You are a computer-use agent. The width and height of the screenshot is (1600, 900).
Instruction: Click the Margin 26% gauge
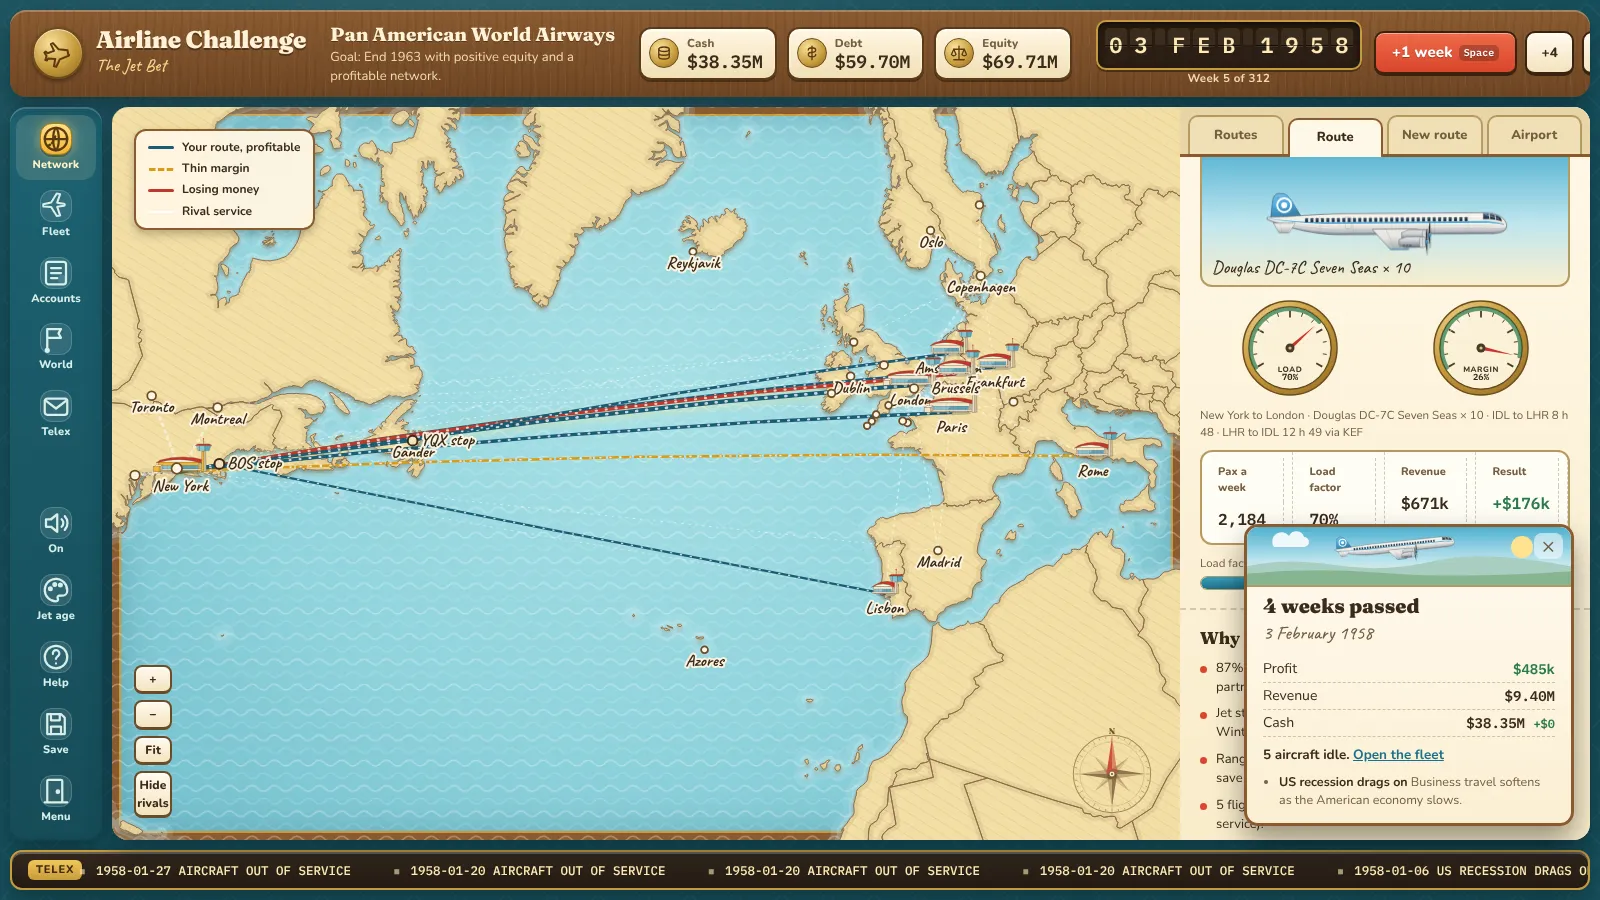[x=1481, y=348]
